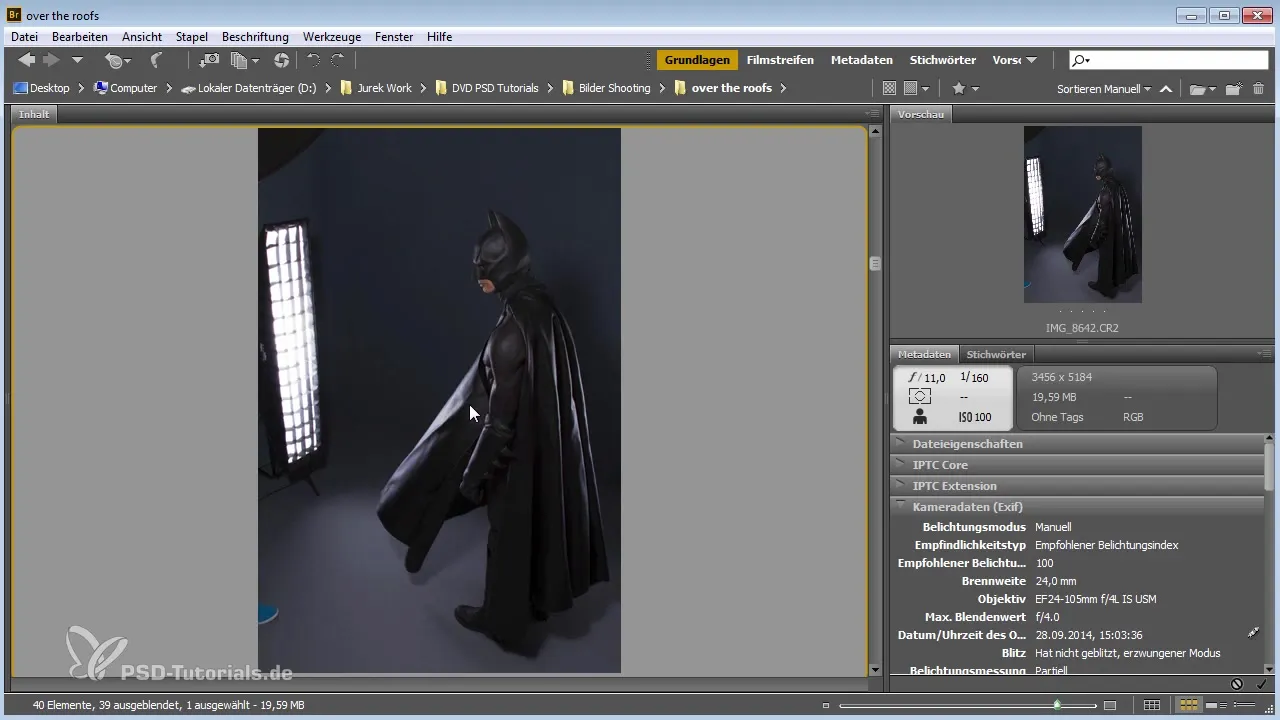Switch to Grundlagen workspace
Screen dimensions: 1280x720
(x=697, y=60)
